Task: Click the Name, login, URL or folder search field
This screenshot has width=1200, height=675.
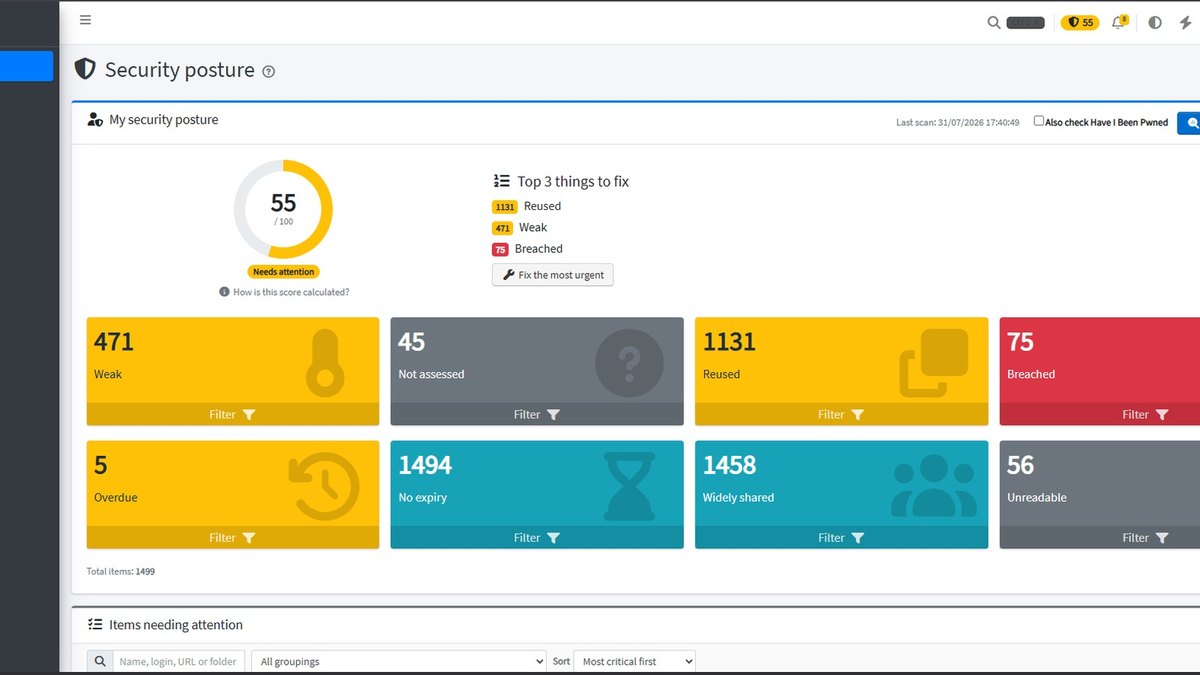Action: (x=178, y=661)
